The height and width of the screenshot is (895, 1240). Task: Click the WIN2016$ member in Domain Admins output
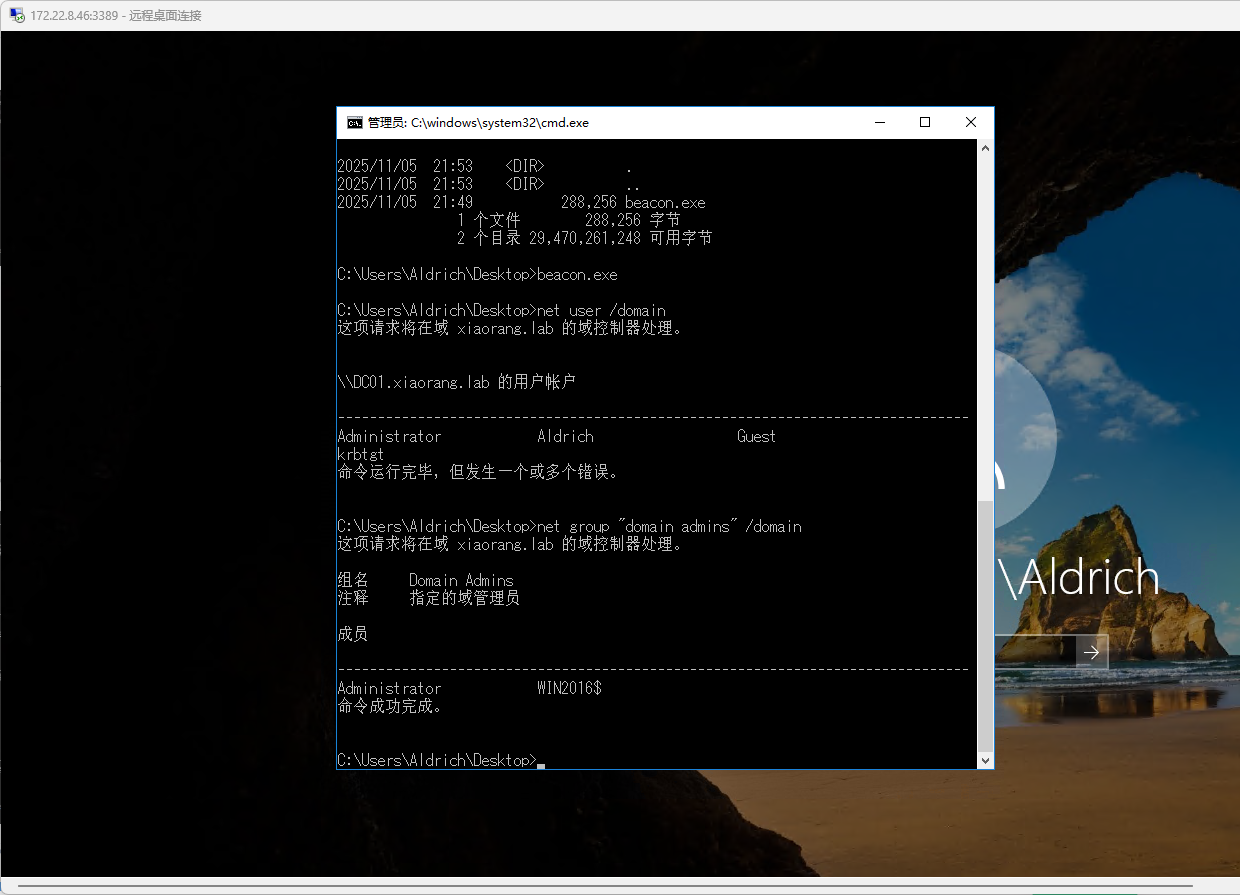tap(569, 688)
